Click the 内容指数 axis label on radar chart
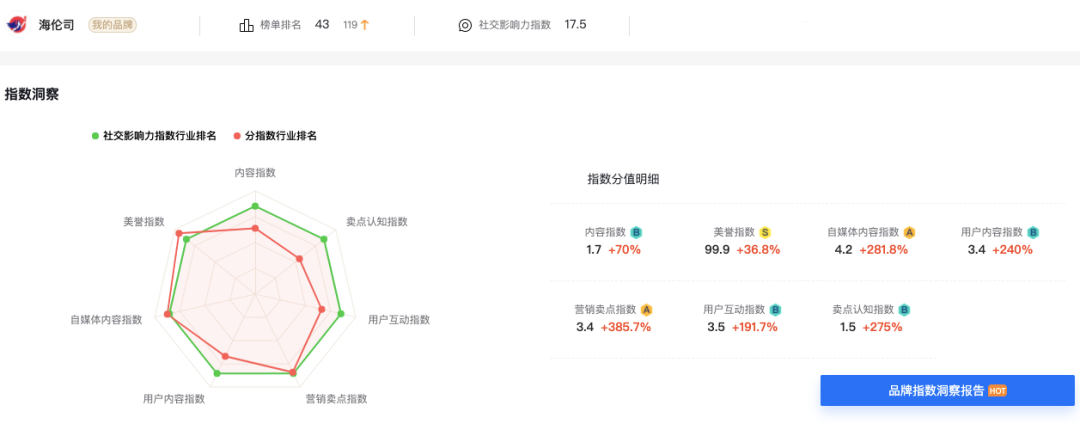The height and width of the screenshot is (424, 1080). tap(255, 172)
